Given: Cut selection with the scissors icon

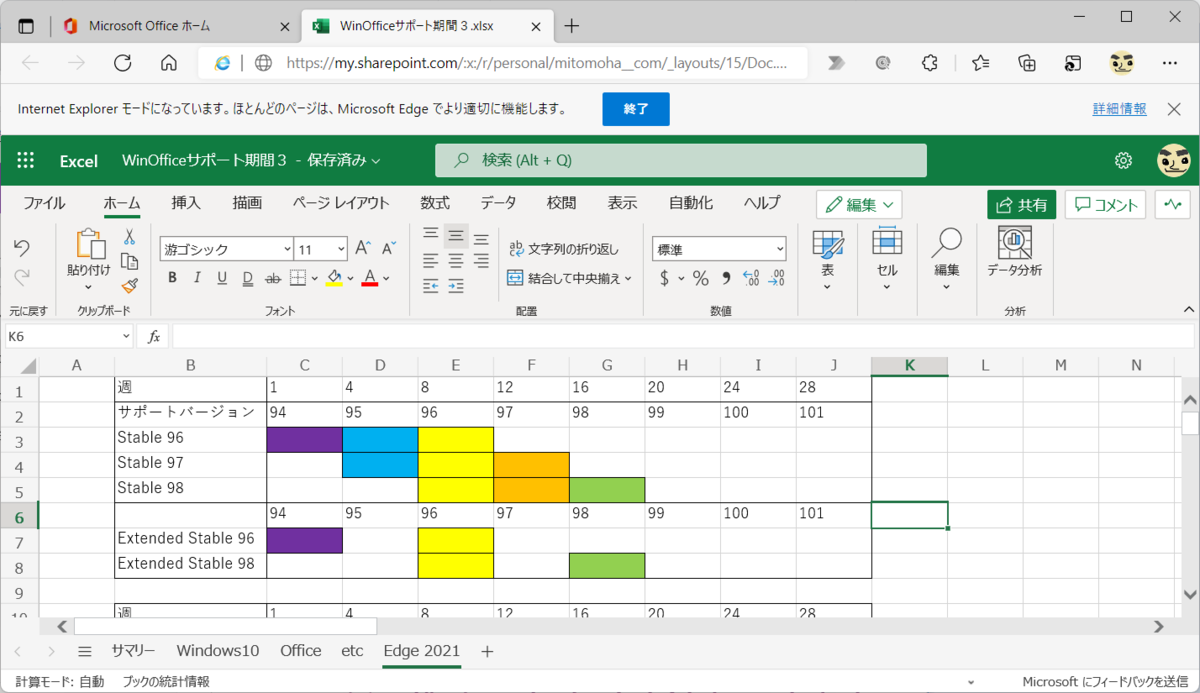Looking at the screenshot, I should (129, 237).
